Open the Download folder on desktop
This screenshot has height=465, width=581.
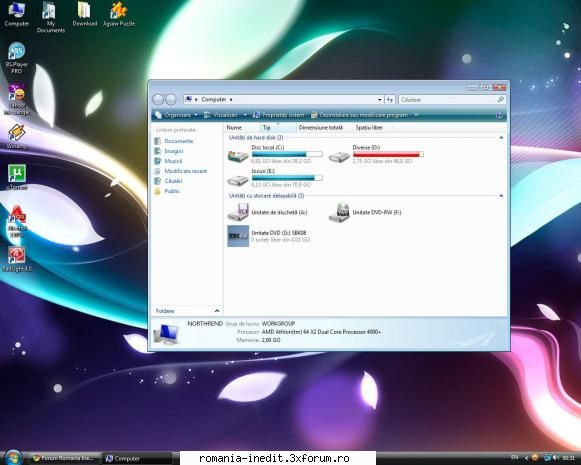tap(84, 14)
